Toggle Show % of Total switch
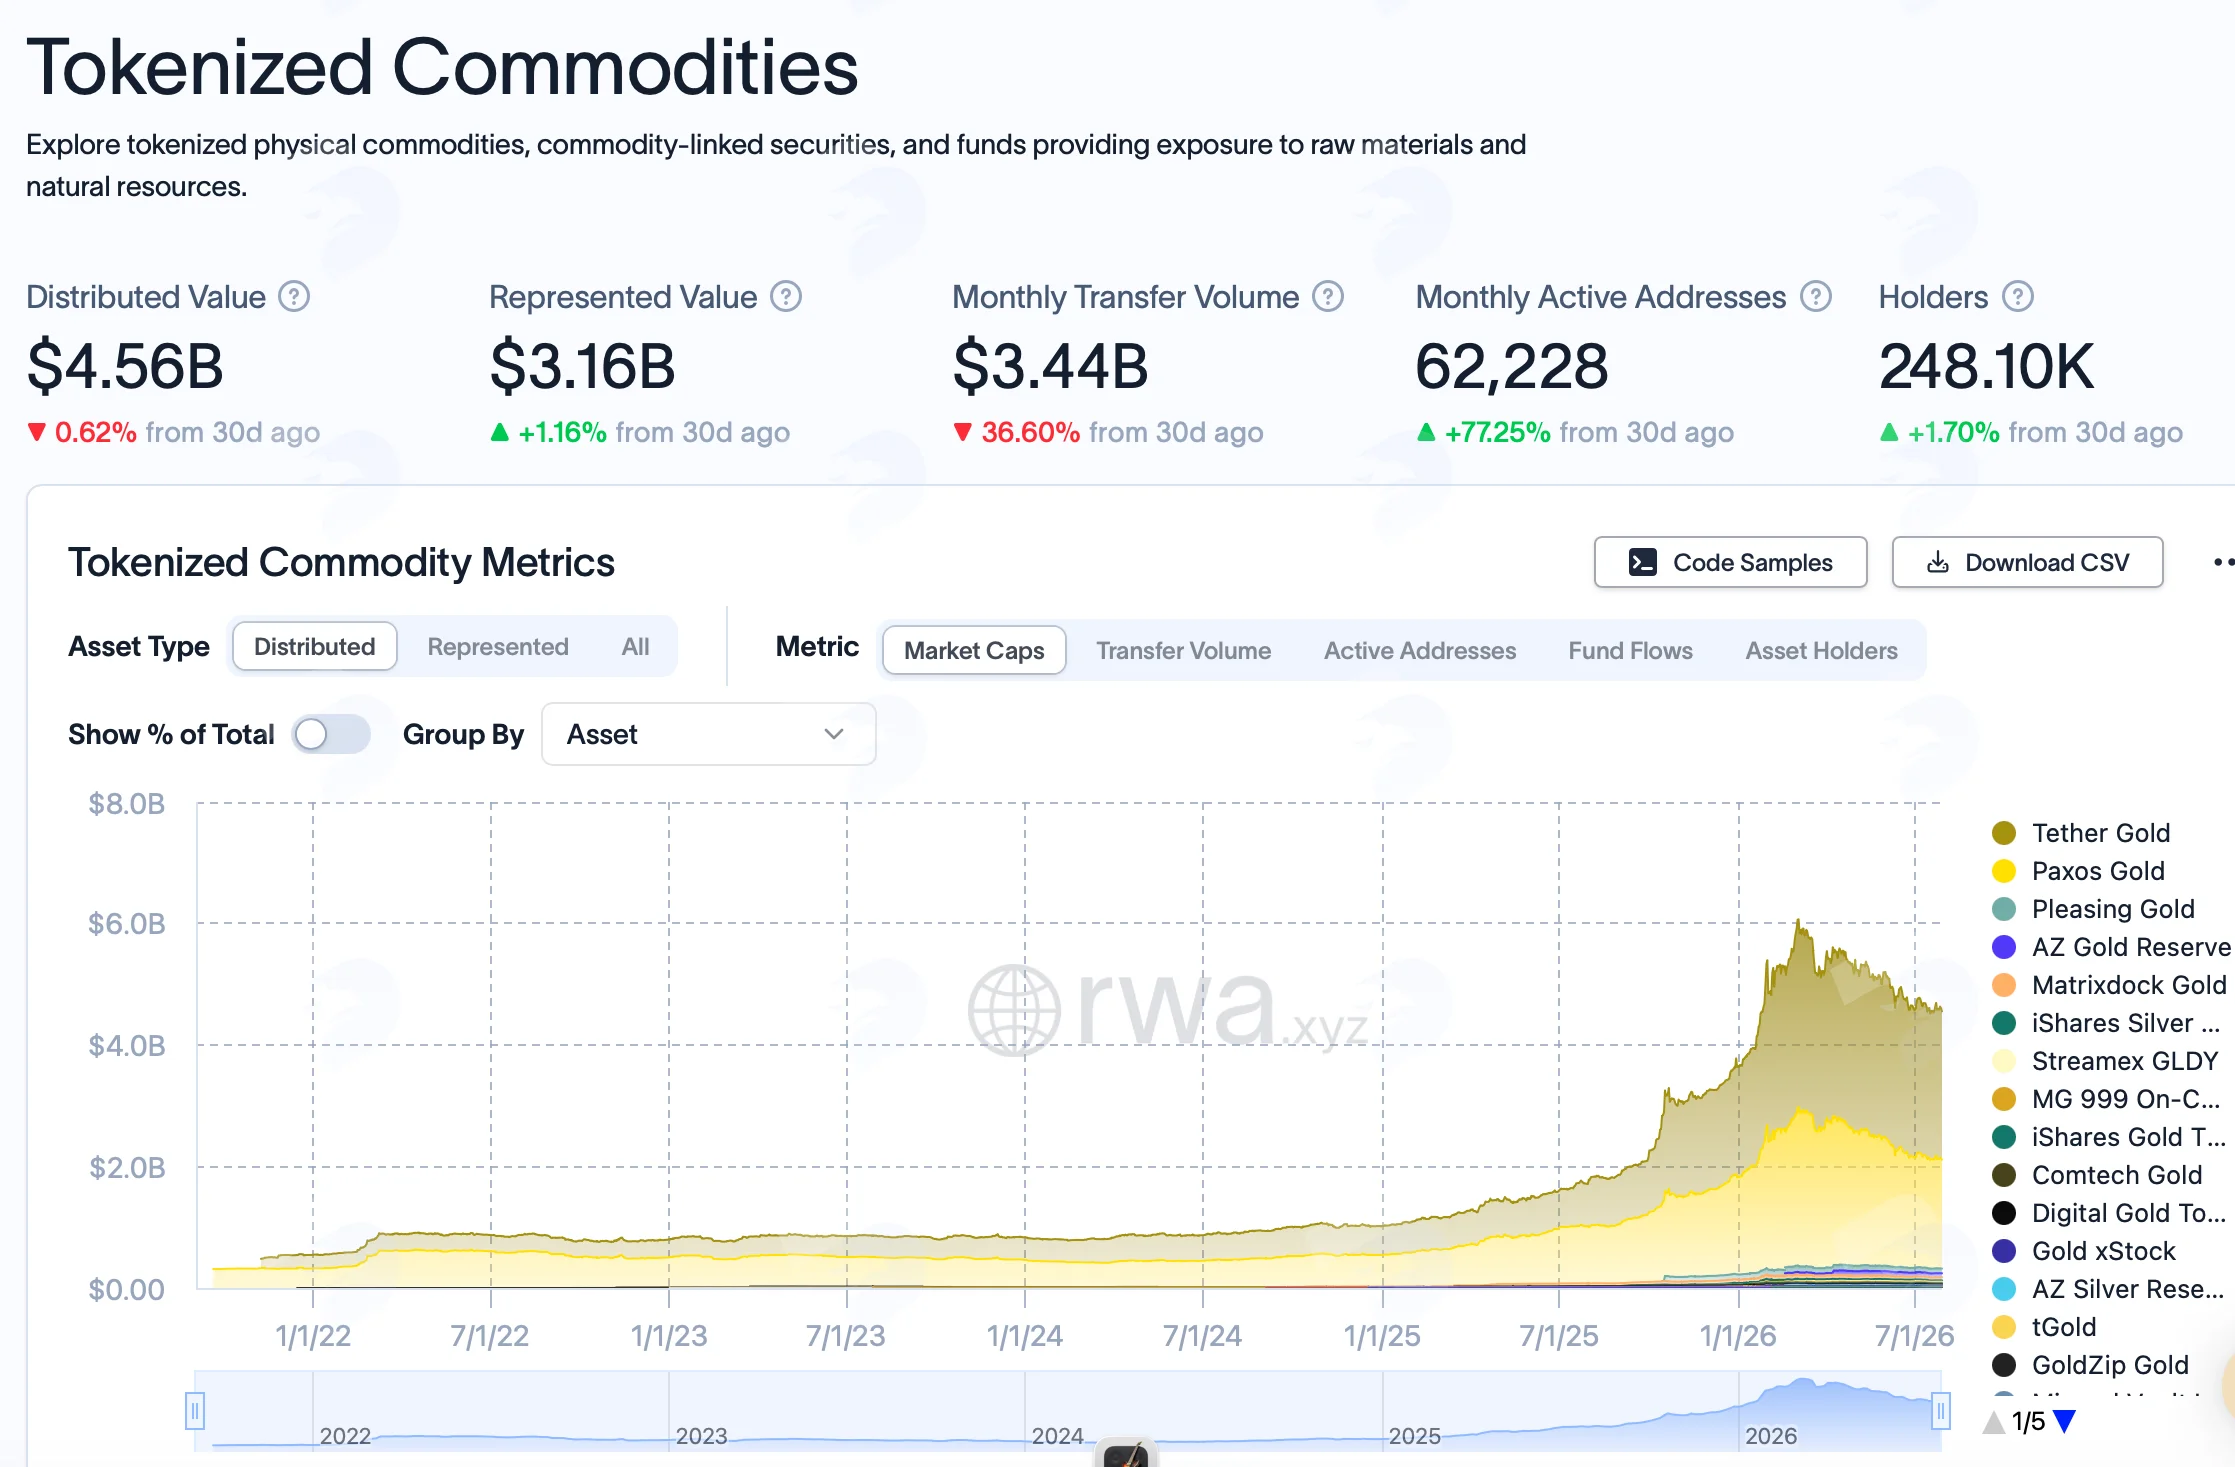The image size is (2235, 1467). [331, 734]
